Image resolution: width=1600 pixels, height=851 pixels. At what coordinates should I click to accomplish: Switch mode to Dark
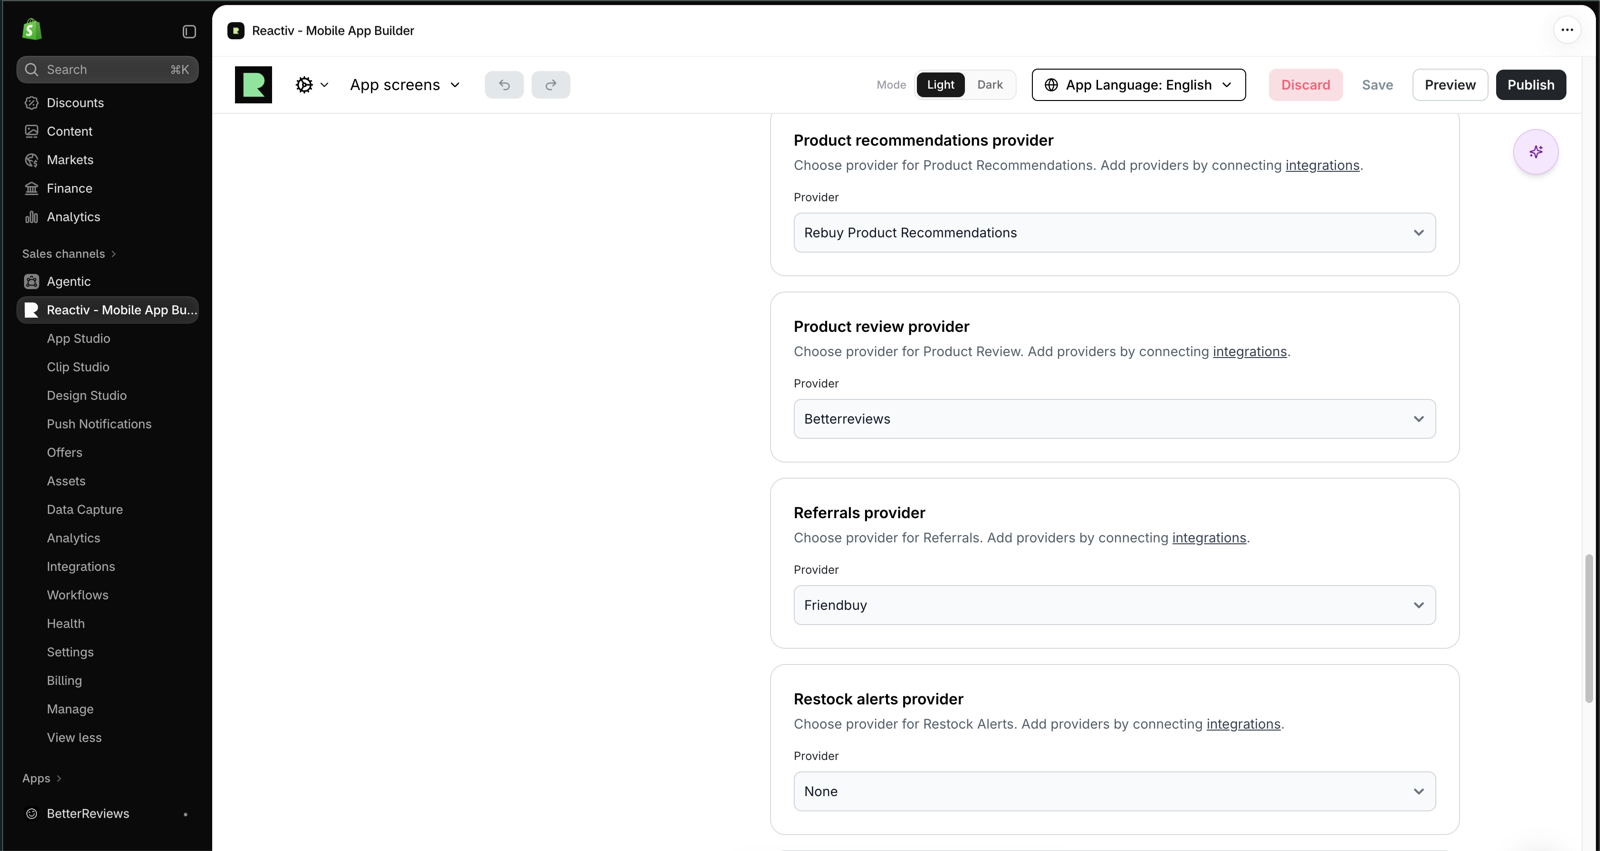click(990, 85)
